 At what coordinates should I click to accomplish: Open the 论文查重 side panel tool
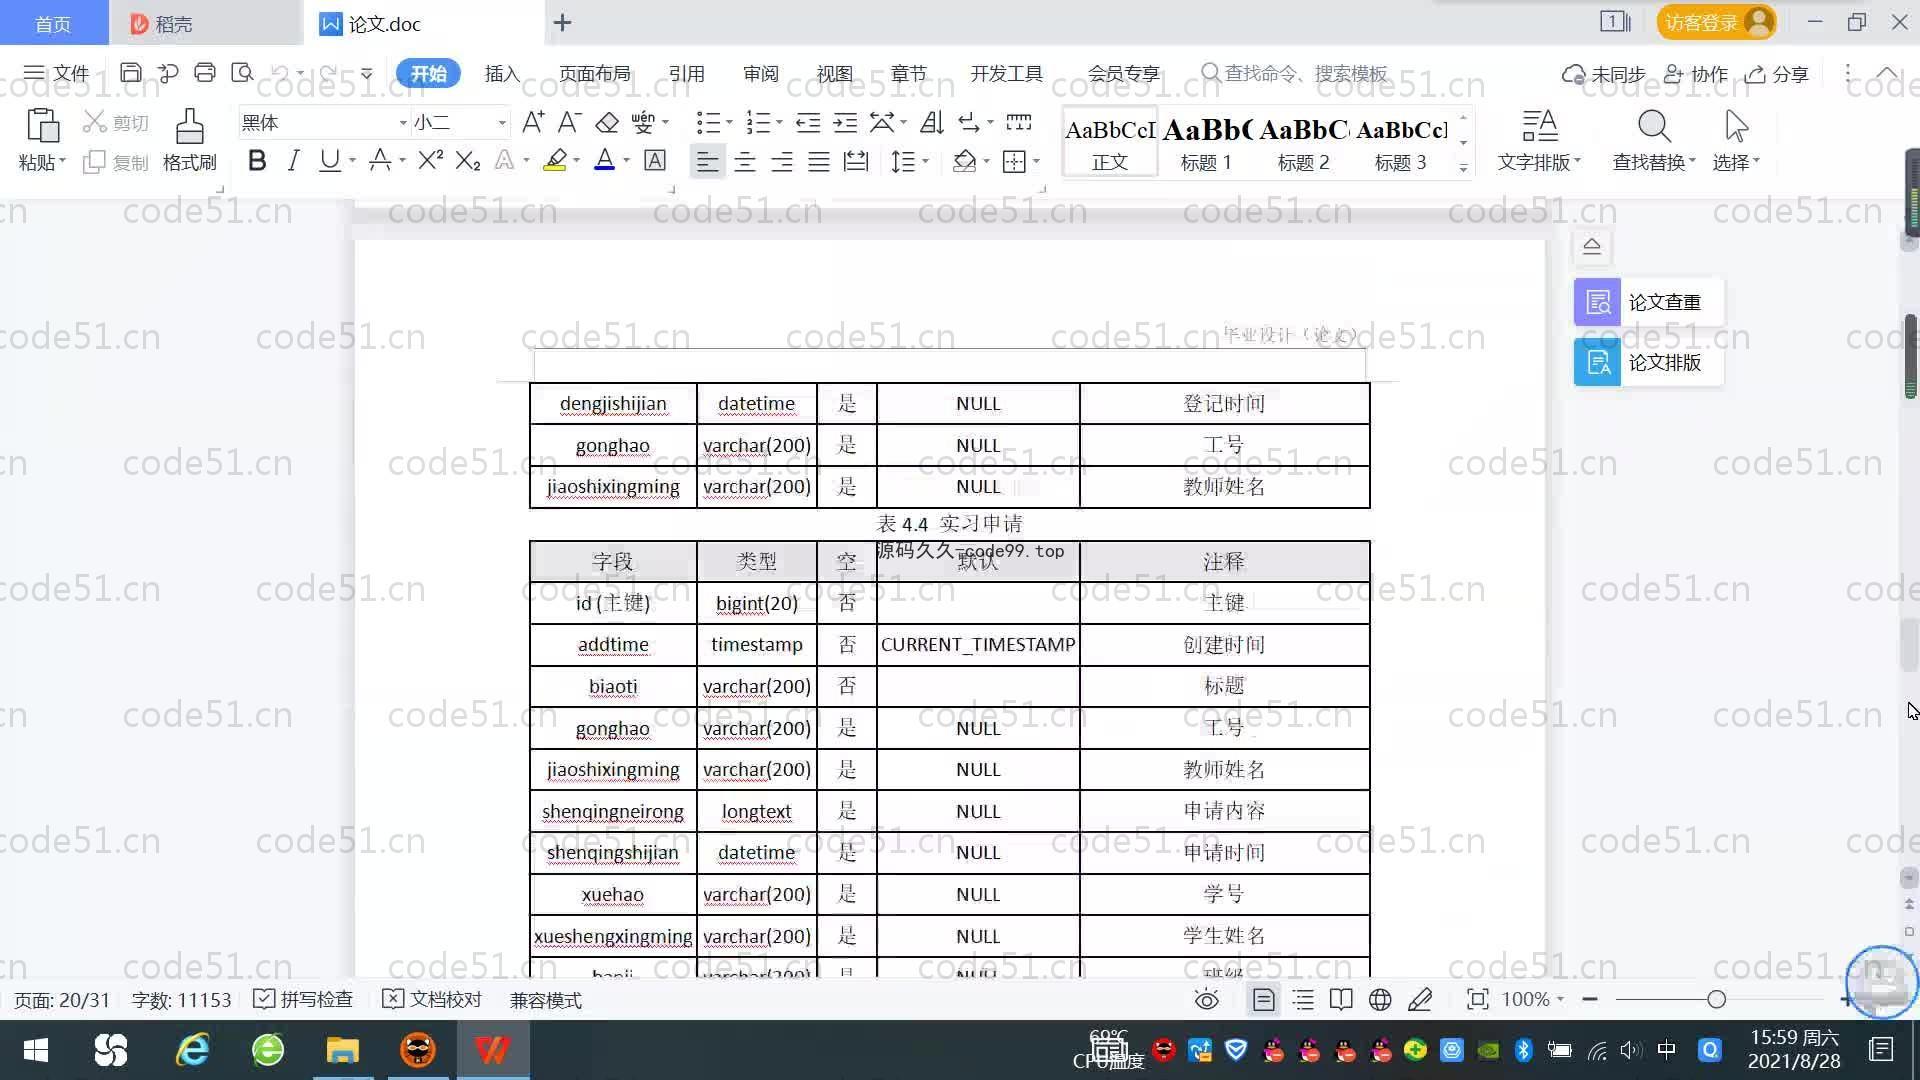(x=1648, y=302)
